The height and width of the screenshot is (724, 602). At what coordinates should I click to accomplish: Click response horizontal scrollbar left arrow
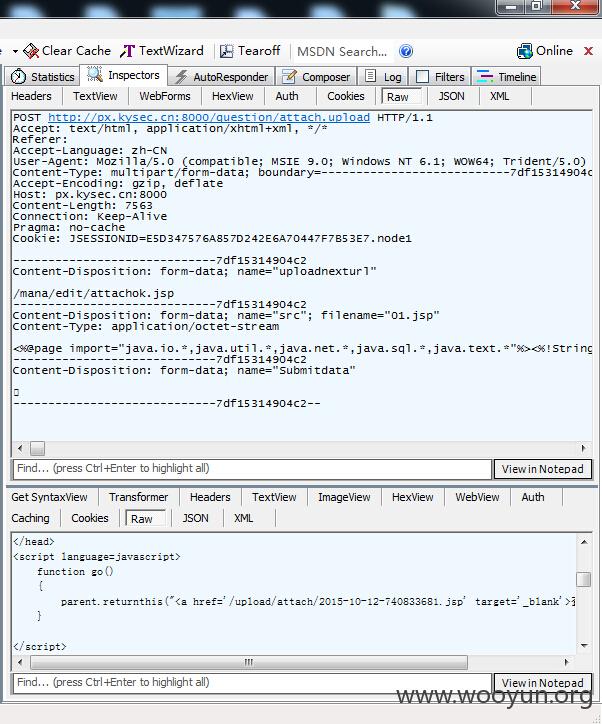click(20, 662)
